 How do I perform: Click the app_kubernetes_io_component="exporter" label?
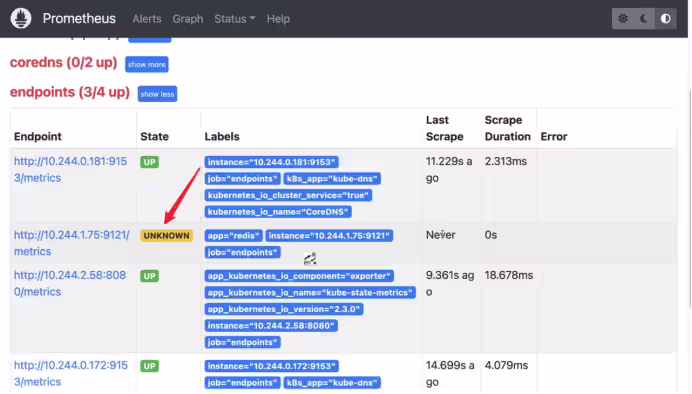(x=299, y=276)
